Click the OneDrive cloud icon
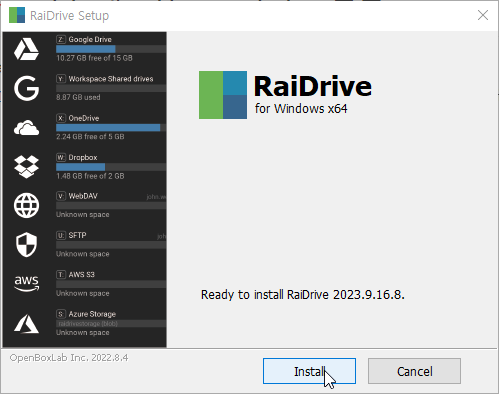 click(x=26, y=128)
